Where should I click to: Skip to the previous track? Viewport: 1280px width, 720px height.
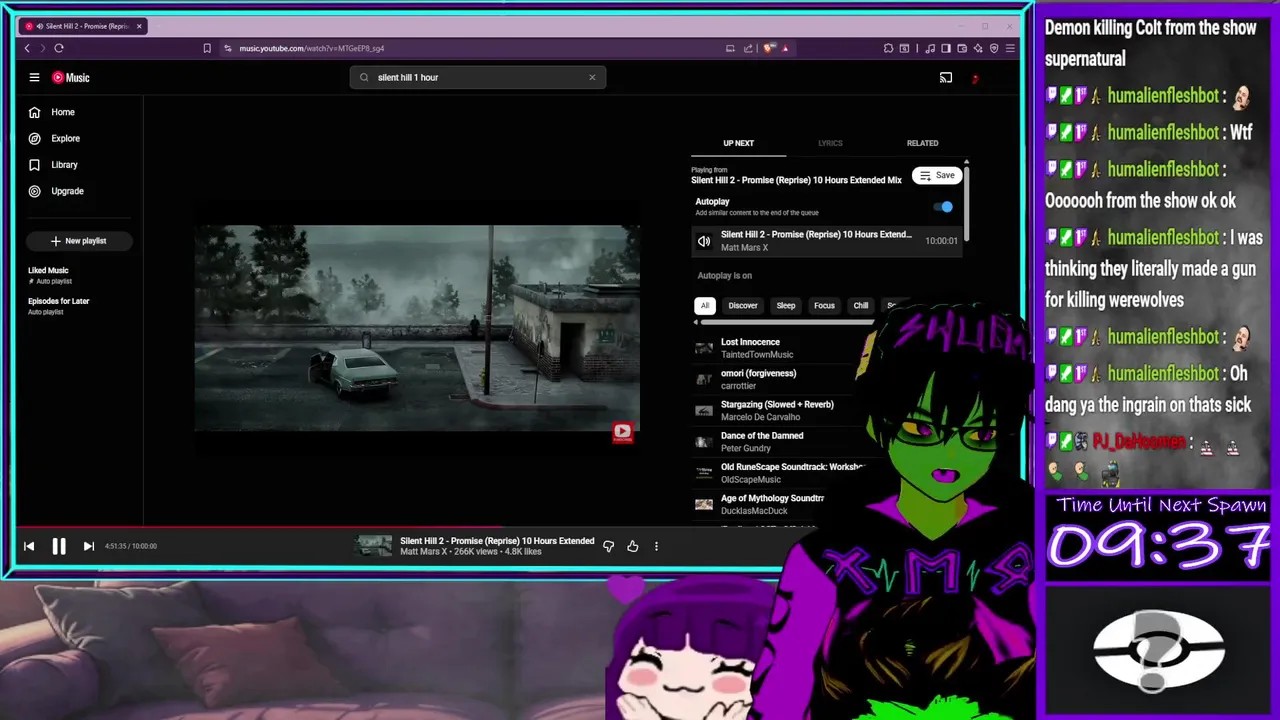29,546
